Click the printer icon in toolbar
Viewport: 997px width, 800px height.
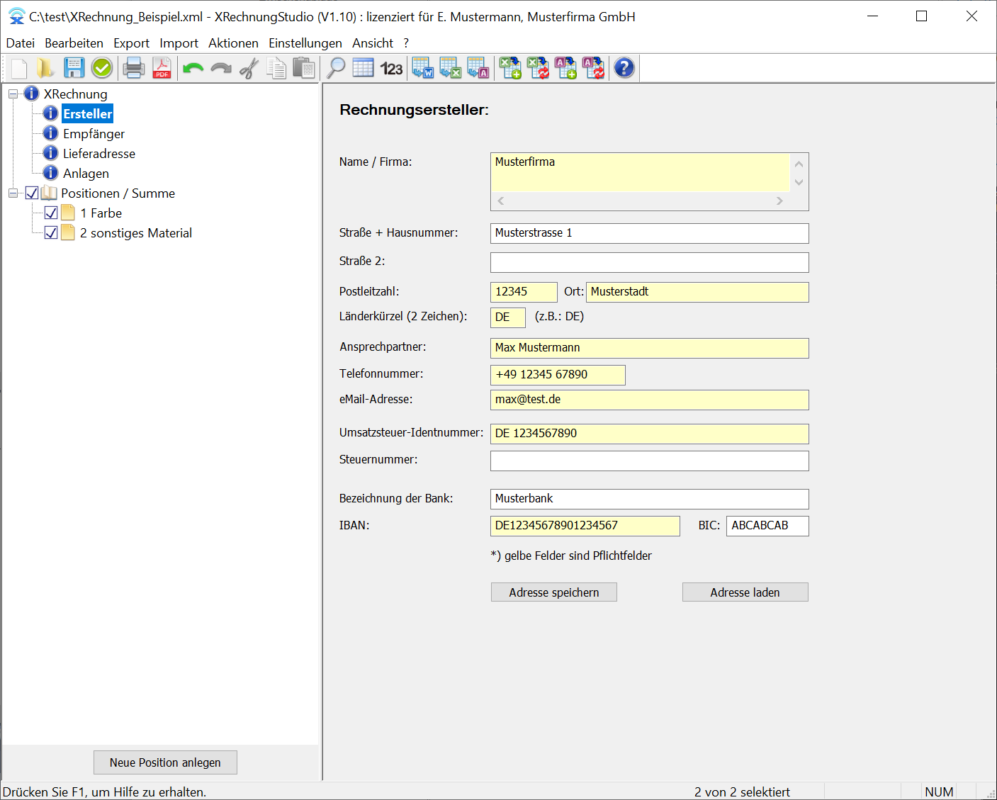(x=133, y=68)
